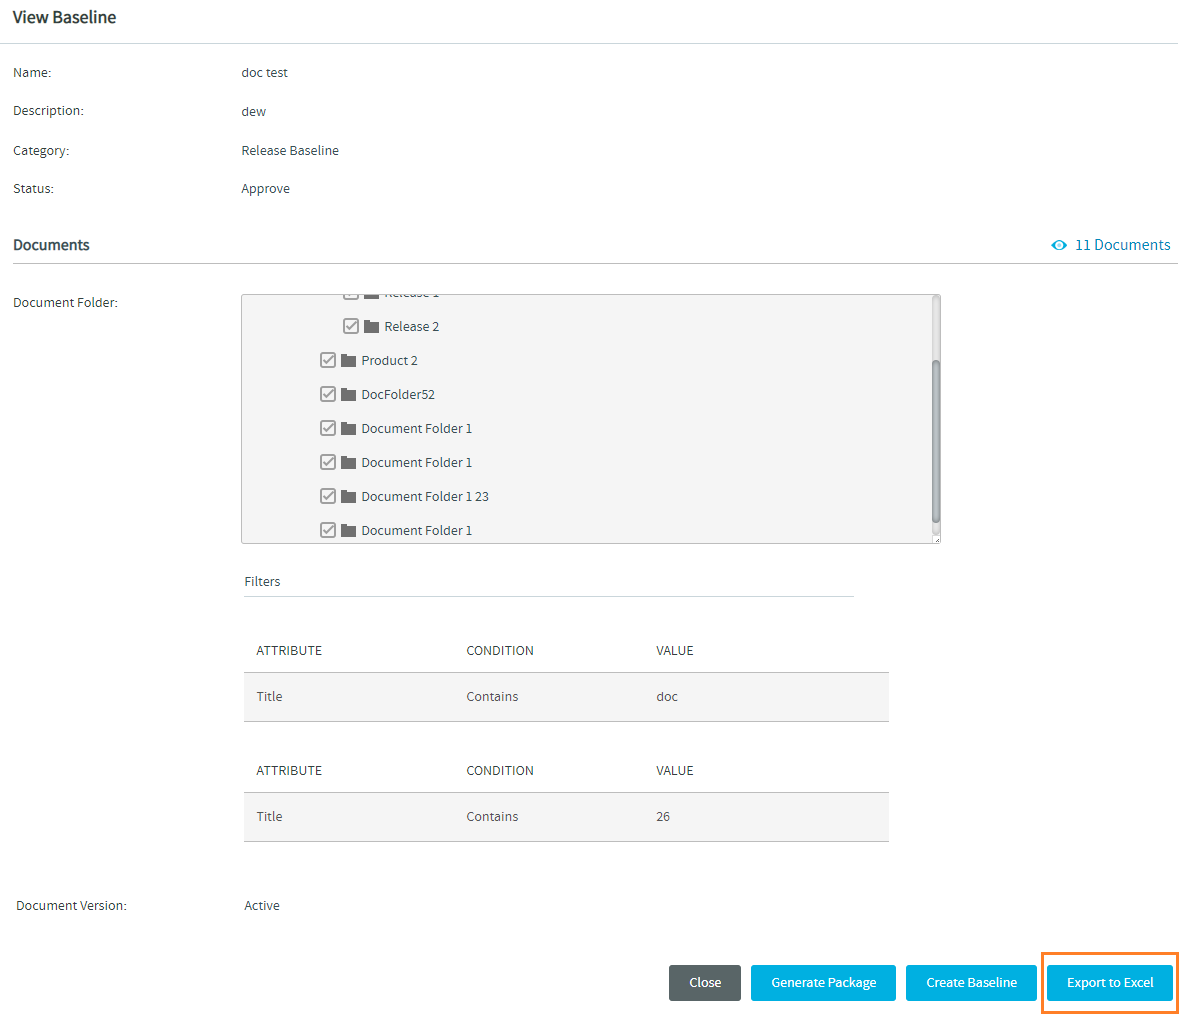Click 'Contains' in the row with value doc
Viewport: 1196px width, 1022px height.
[492, 696]
